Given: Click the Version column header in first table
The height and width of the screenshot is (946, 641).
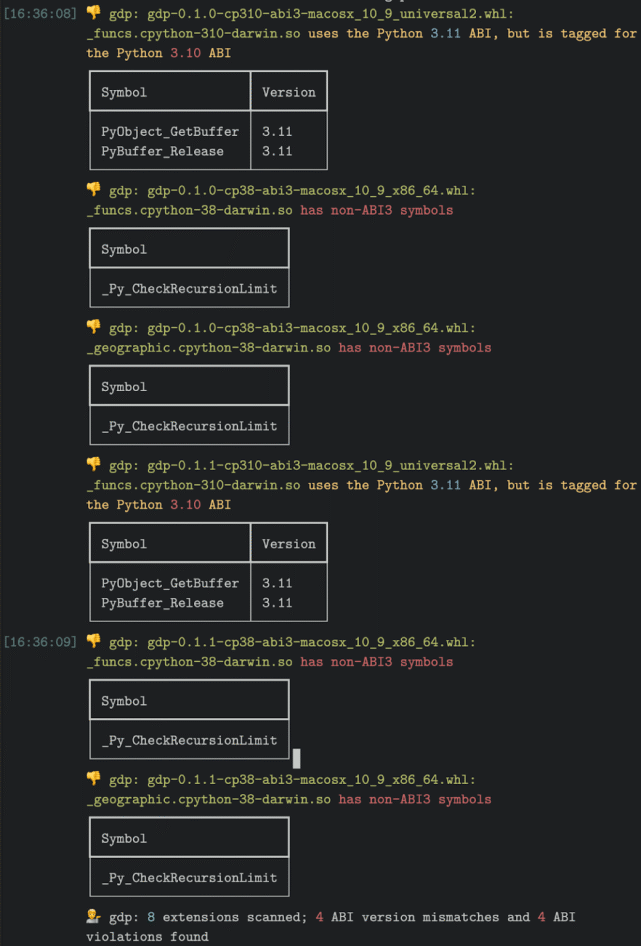Looking at the screenshot, I should [x=289, y=92].
